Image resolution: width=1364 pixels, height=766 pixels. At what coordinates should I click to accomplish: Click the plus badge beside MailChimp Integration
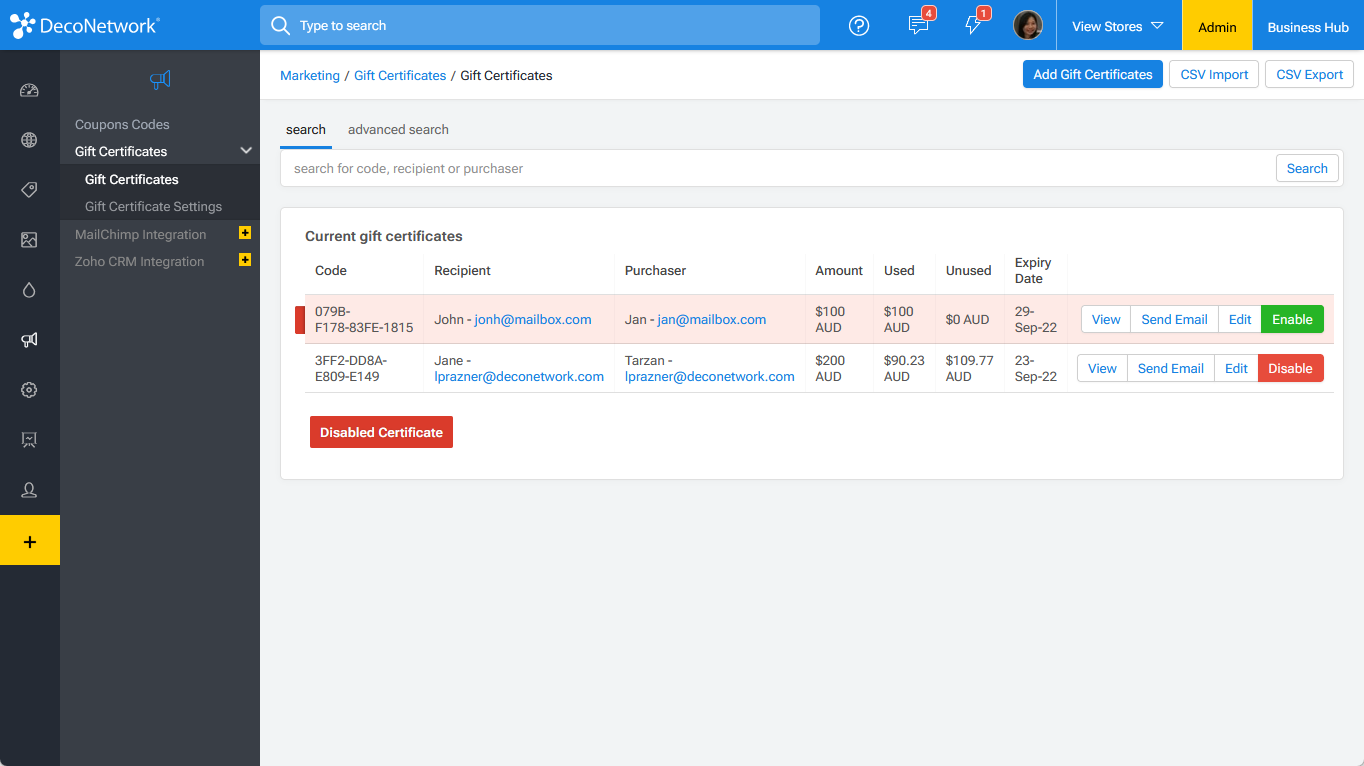tap(245, 233)
